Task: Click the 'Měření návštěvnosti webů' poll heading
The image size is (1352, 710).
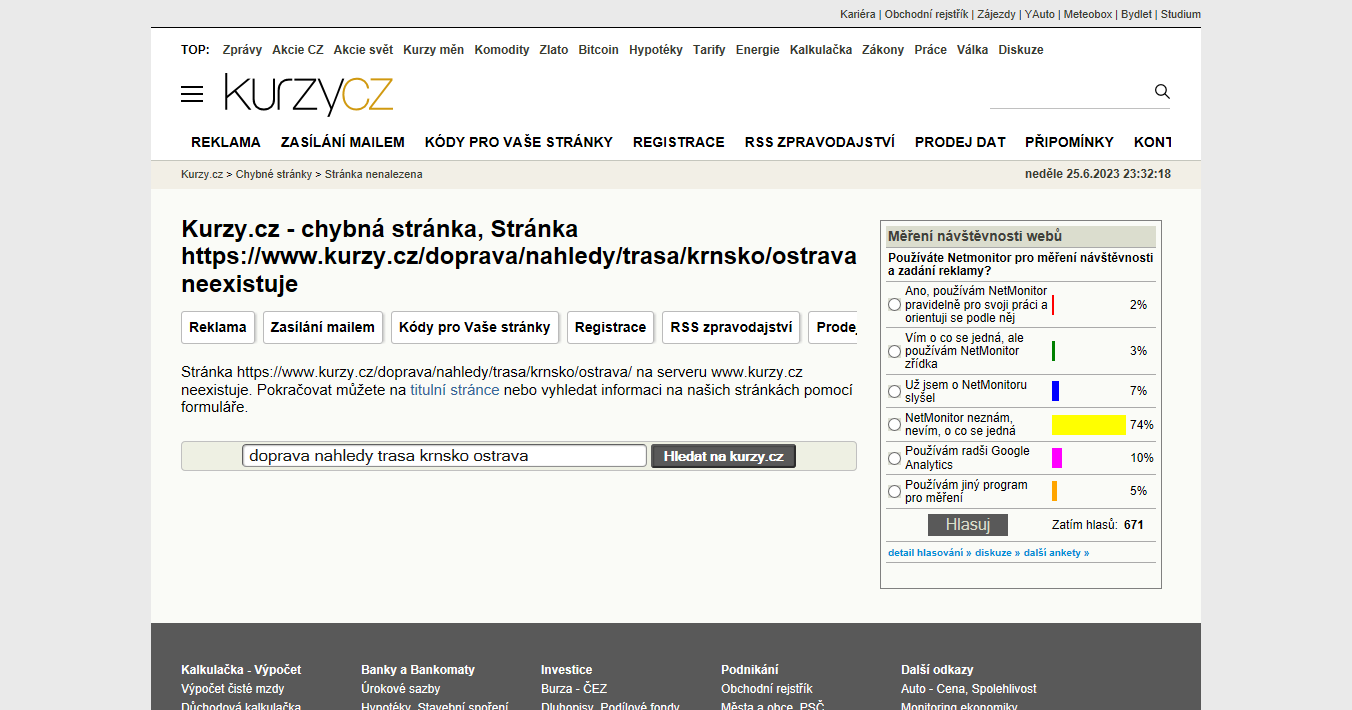Action: click(975, 237)
